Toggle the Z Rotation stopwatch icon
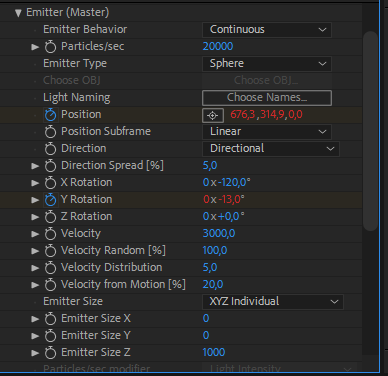The height and width of the screenshot is (376, 388). pyautogui.click(x=50, y=217)
